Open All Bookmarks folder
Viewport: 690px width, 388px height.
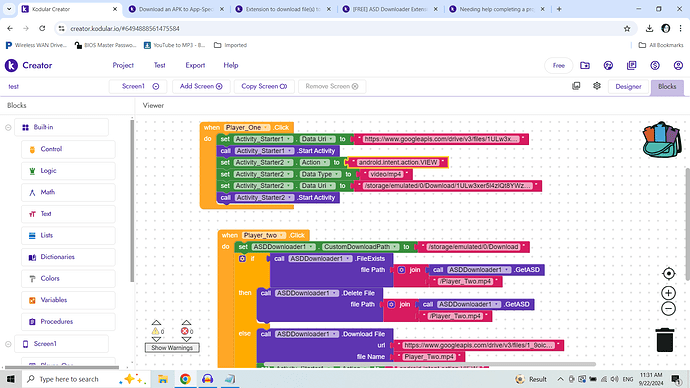(x=661, y=45)
